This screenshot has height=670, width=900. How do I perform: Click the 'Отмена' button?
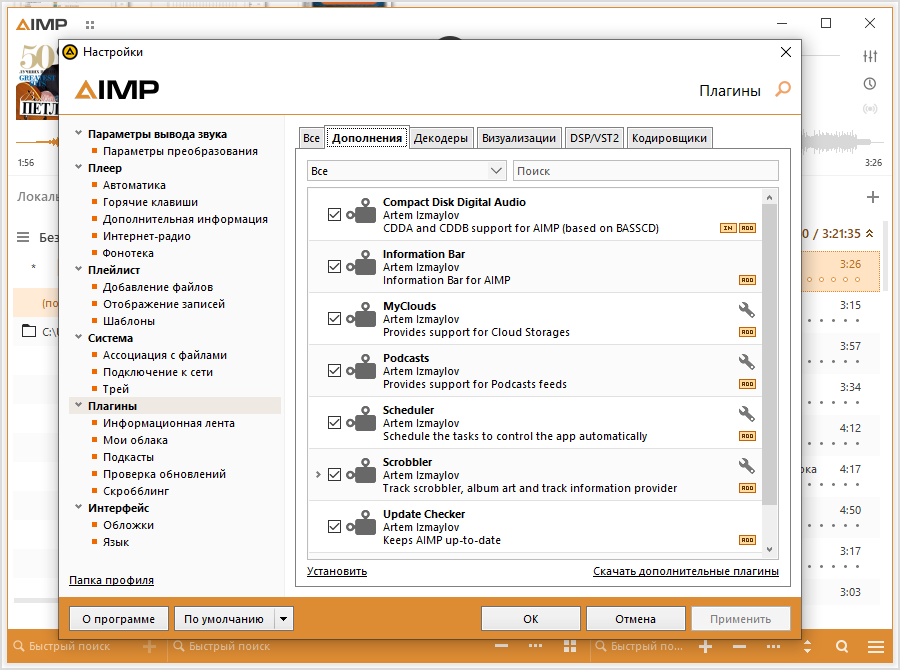[635, 619]
